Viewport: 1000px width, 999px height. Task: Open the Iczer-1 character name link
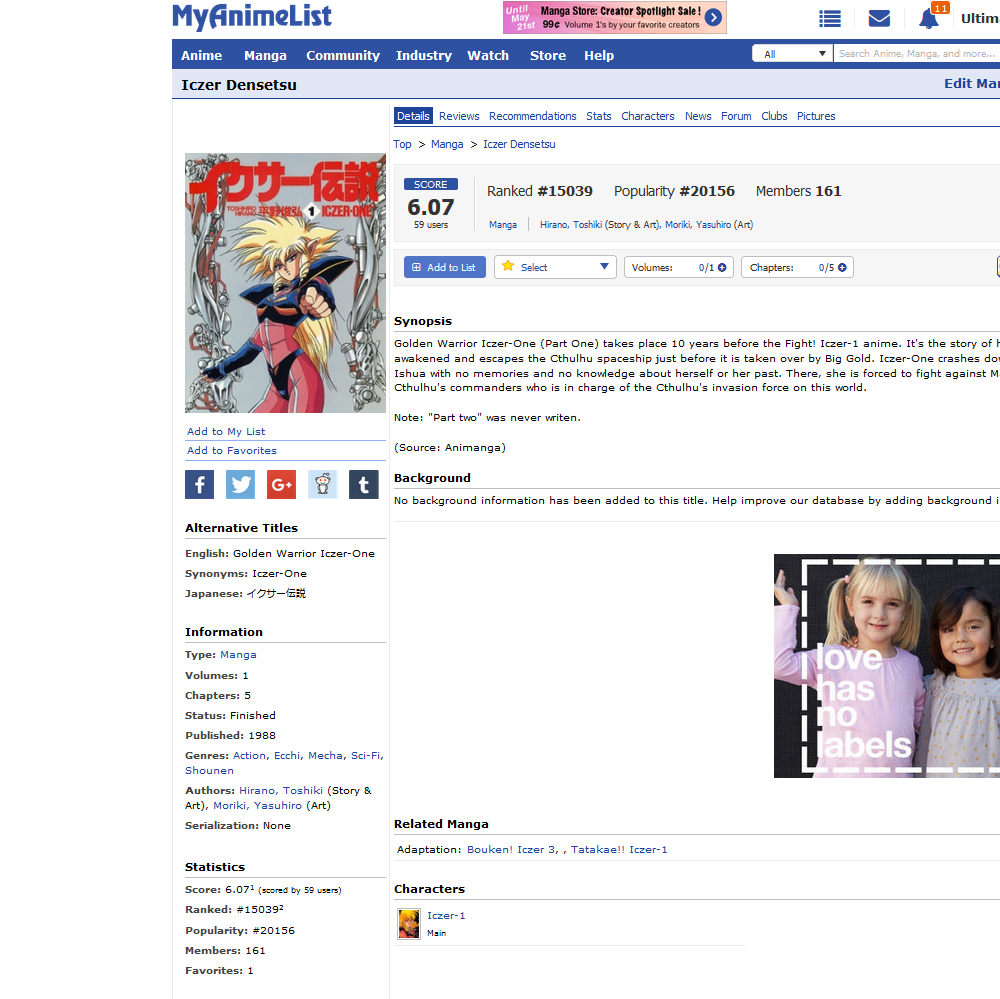click(x=446, y=915)
